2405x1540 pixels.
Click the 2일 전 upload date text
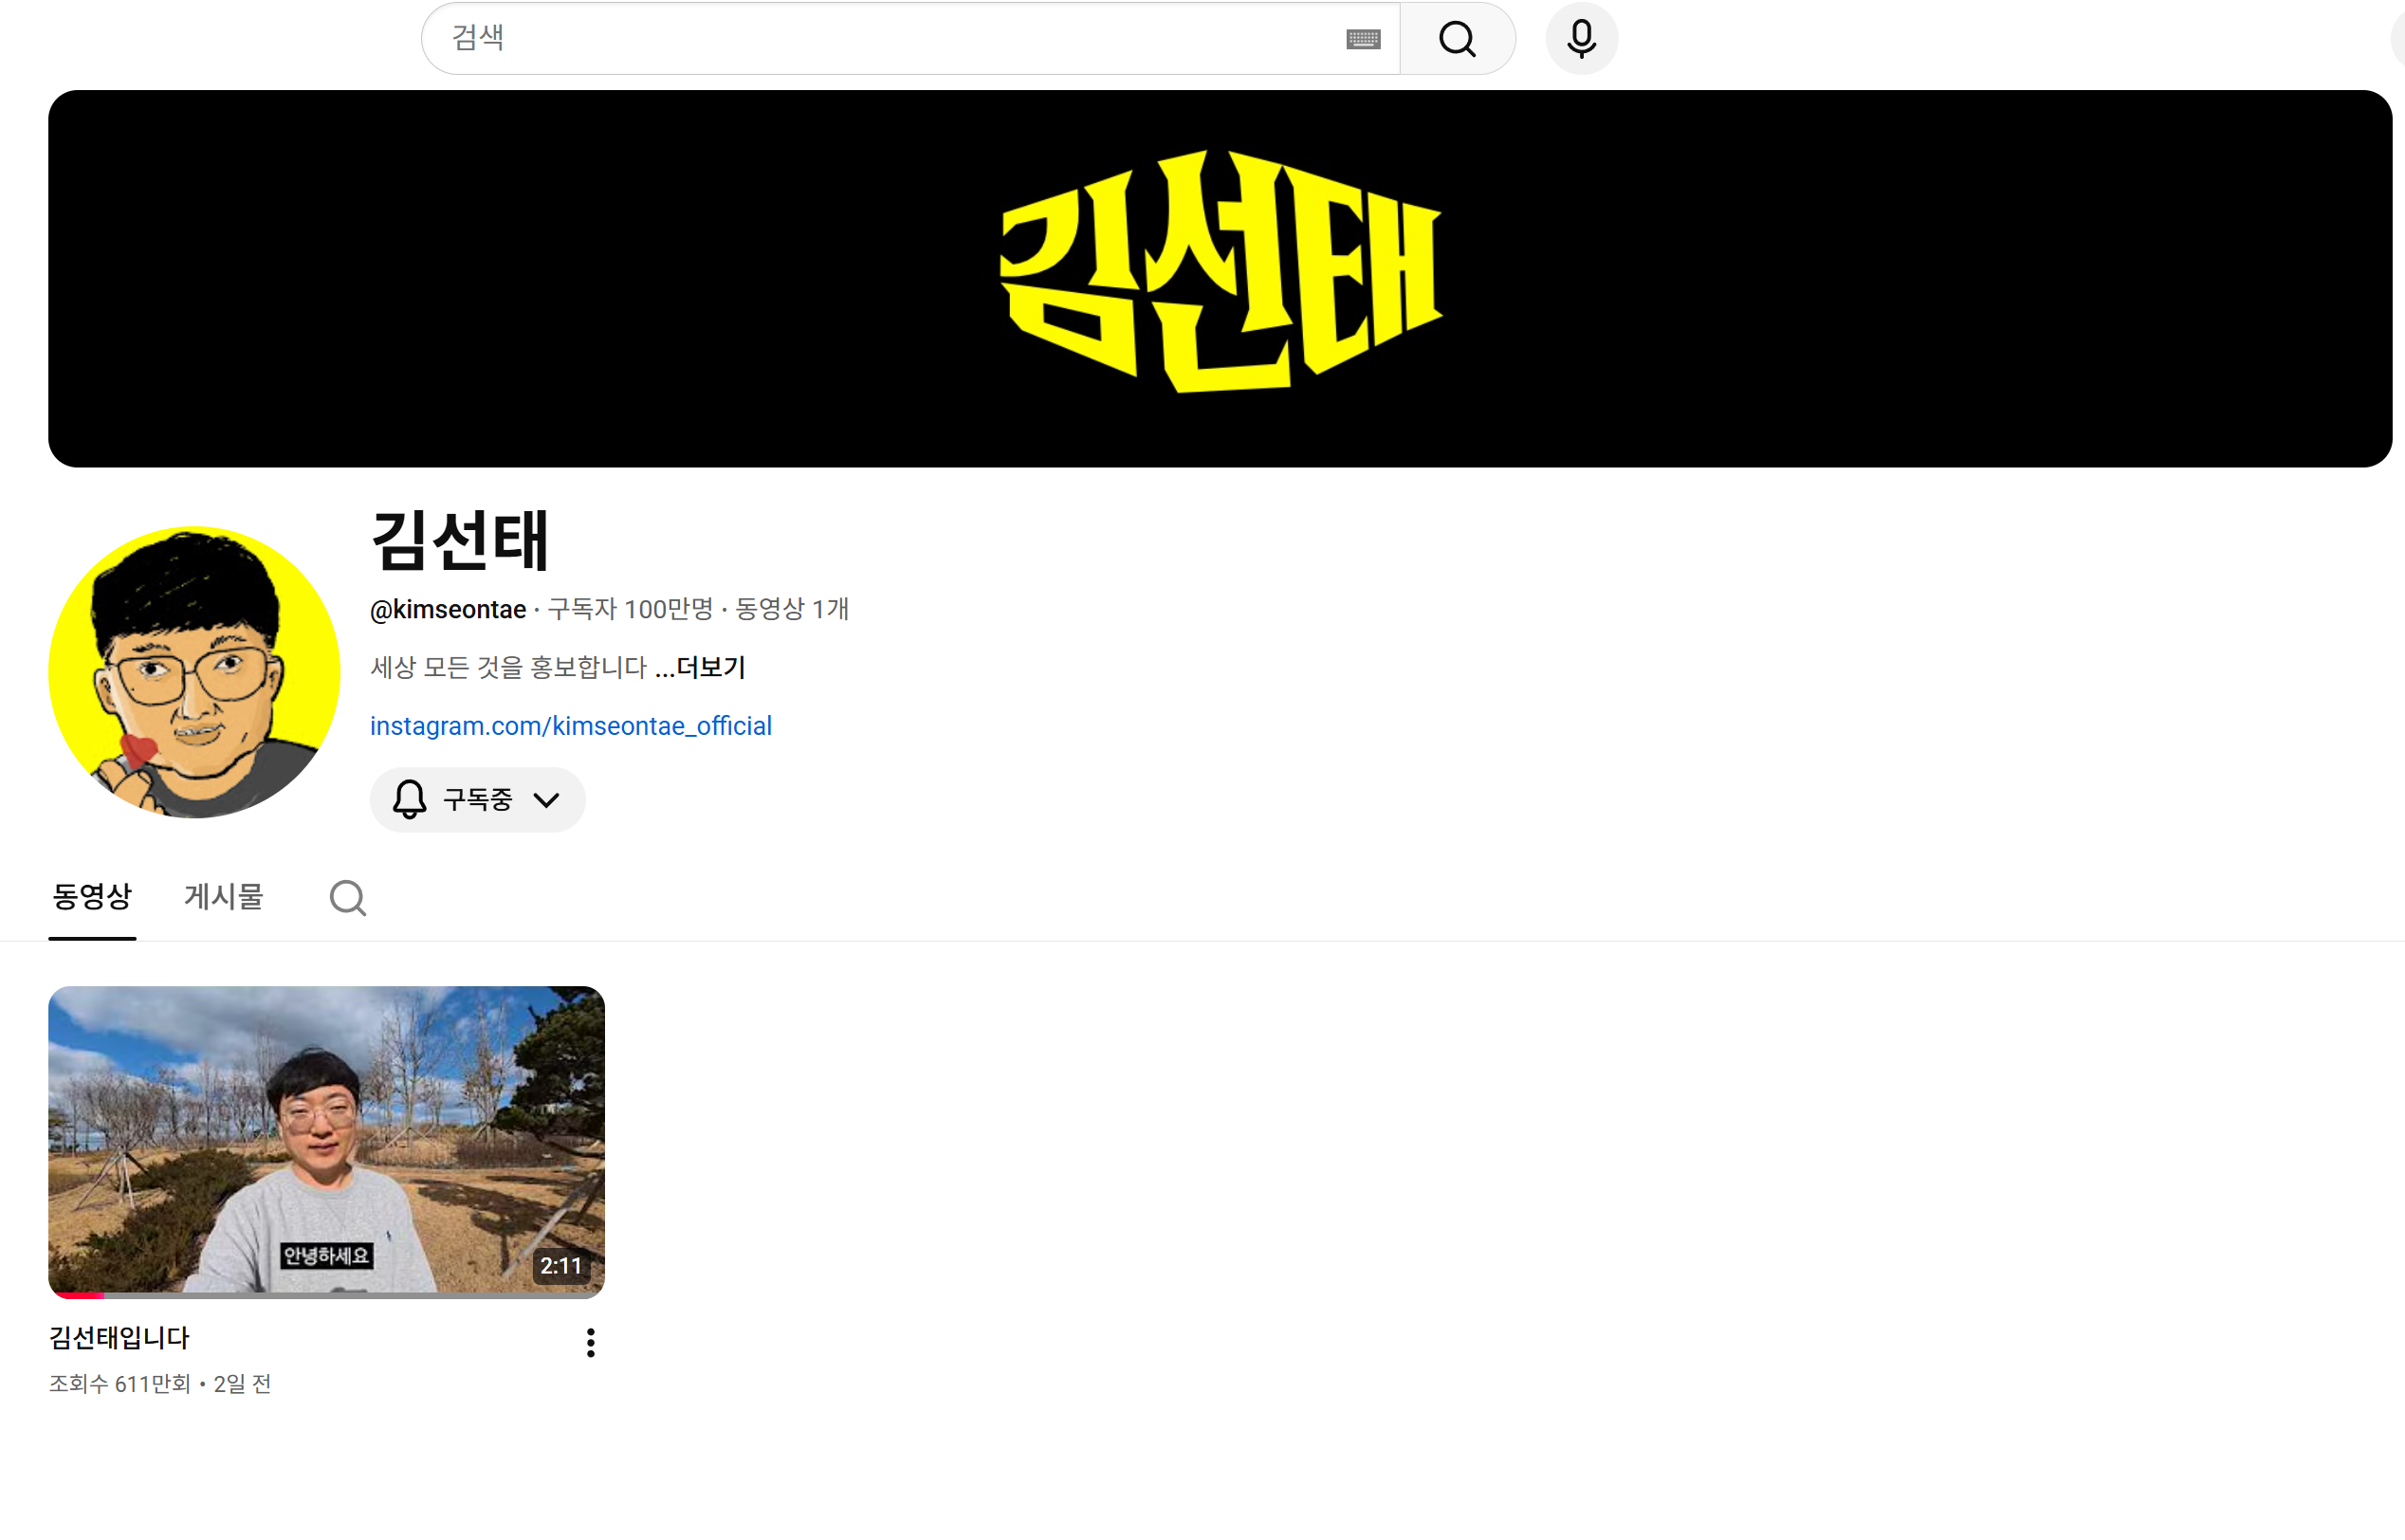242,1384
